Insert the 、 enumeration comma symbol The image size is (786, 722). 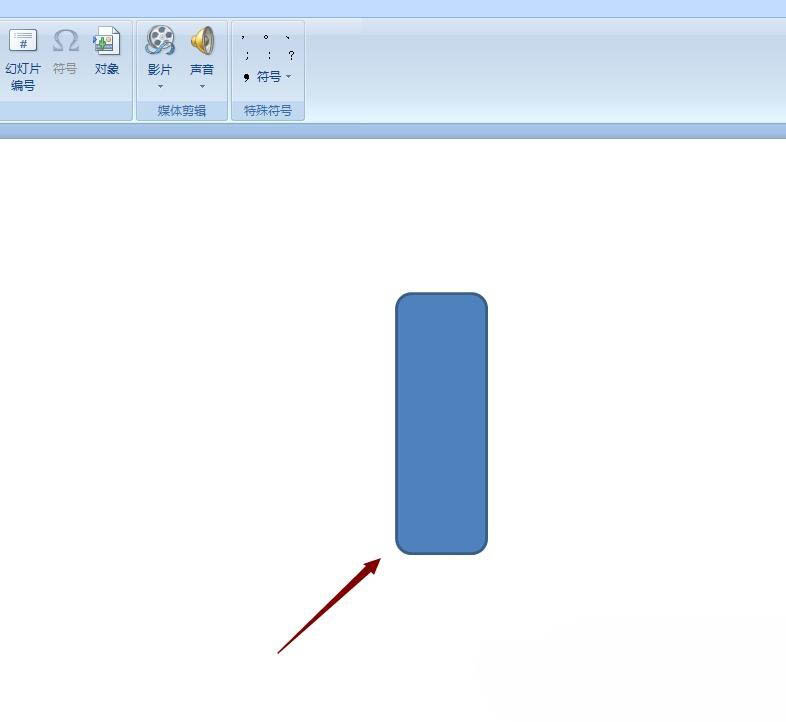pos(288,37)
